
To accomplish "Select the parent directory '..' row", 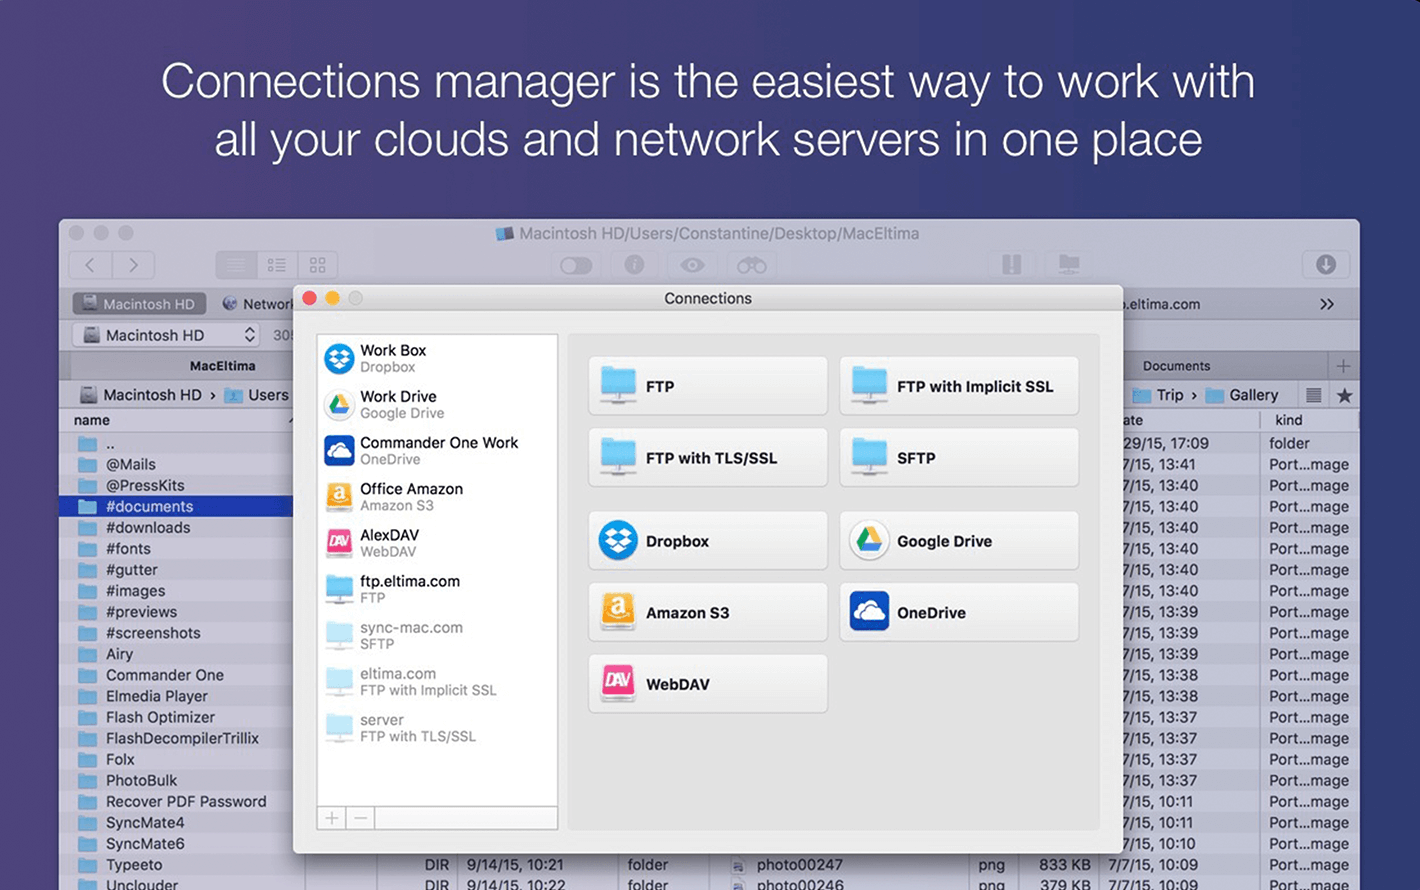I will [x=176, y=443].
